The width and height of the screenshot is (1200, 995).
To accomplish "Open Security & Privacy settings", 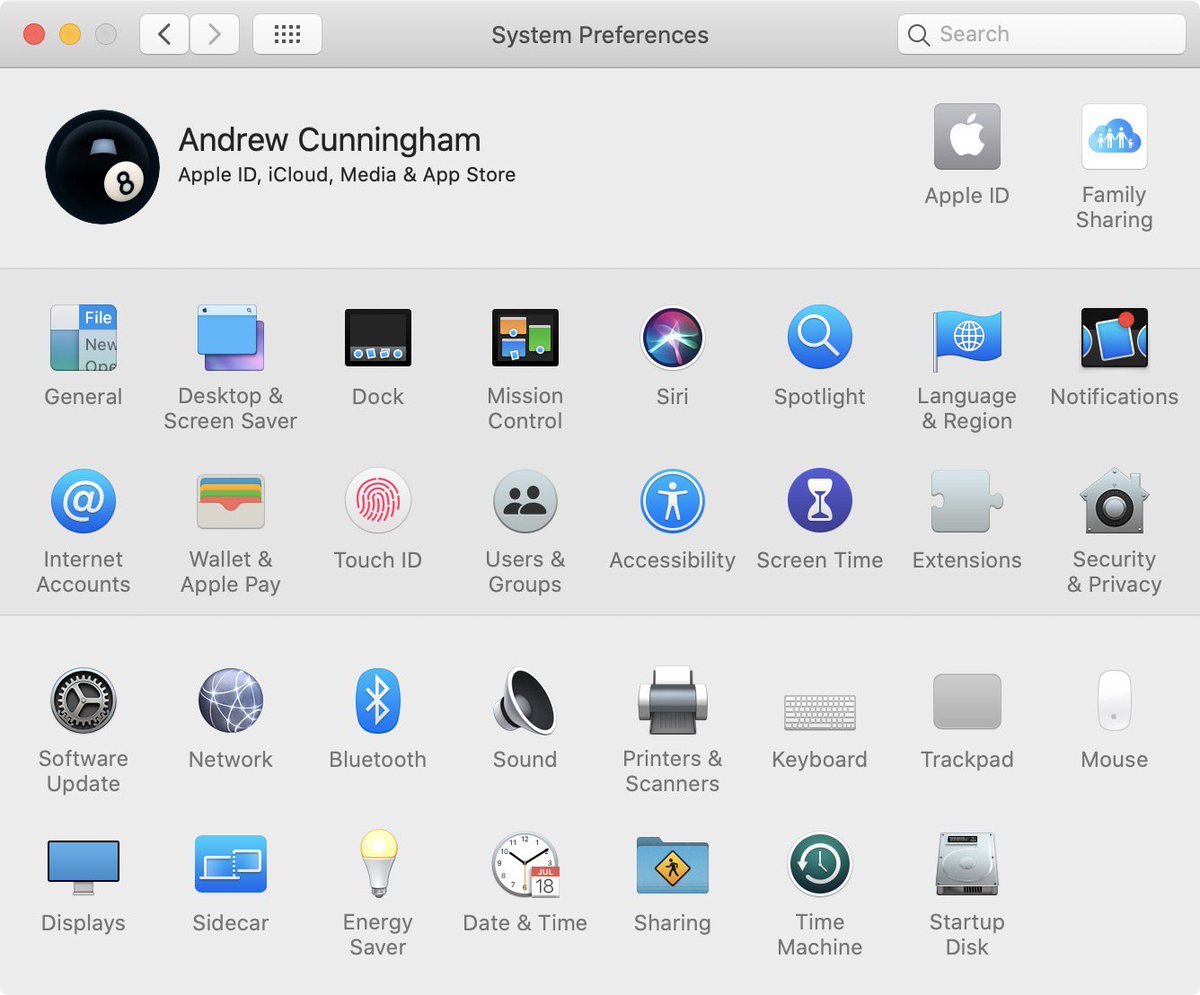I will click(x=1114, y=501).
